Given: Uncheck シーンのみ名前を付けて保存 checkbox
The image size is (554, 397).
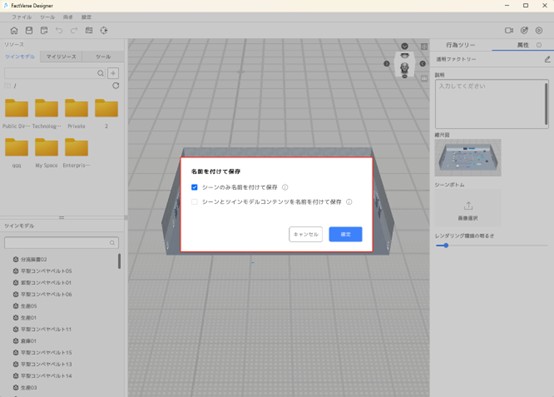Looking at the screenshot, I should pos(194,187).
